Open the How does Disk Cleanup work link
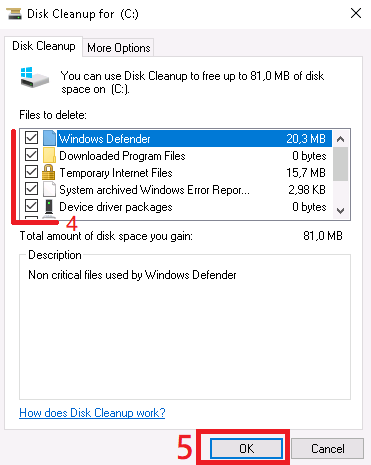The height and width of the screenshot is (465, 371). pyautogui.click(x=92, y=413)
